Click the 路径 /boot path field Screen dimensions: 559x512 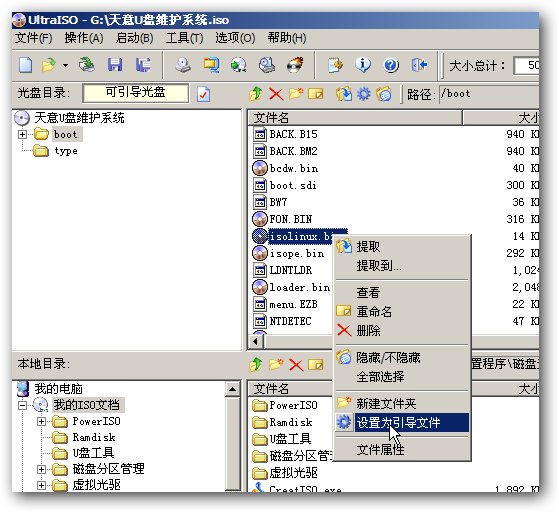pyautogui.click(x=489, y=94)
